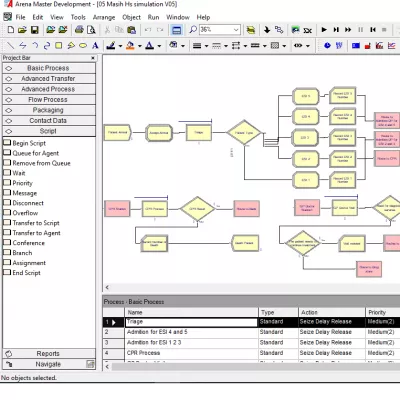Open the Navigate panel

[x=49, y=364]
